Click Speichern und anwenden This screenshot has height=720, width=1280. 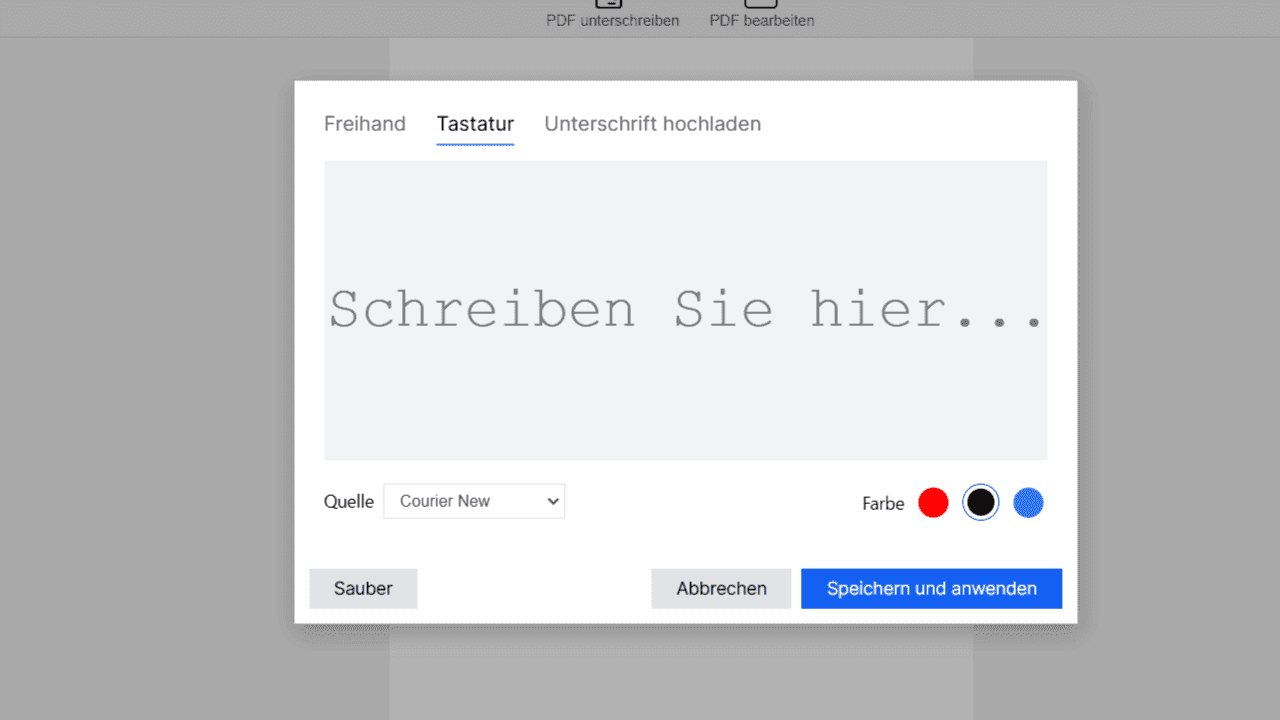tap(931, 588)
